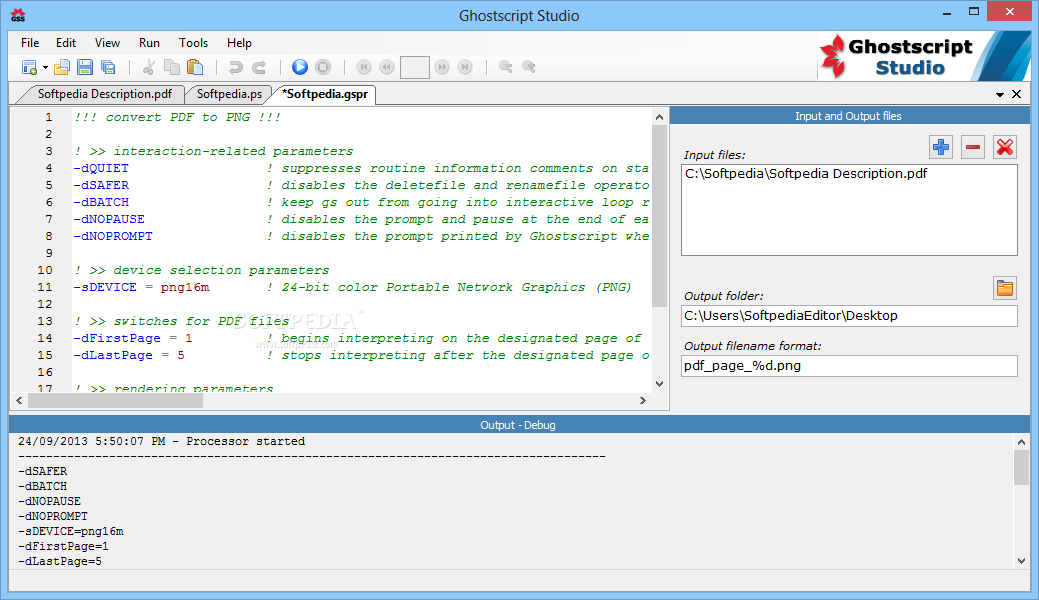The image size is (1039, 600).
Task: Click the -dNOPROMPT line in editor
Action: click(x=361, y=236)
